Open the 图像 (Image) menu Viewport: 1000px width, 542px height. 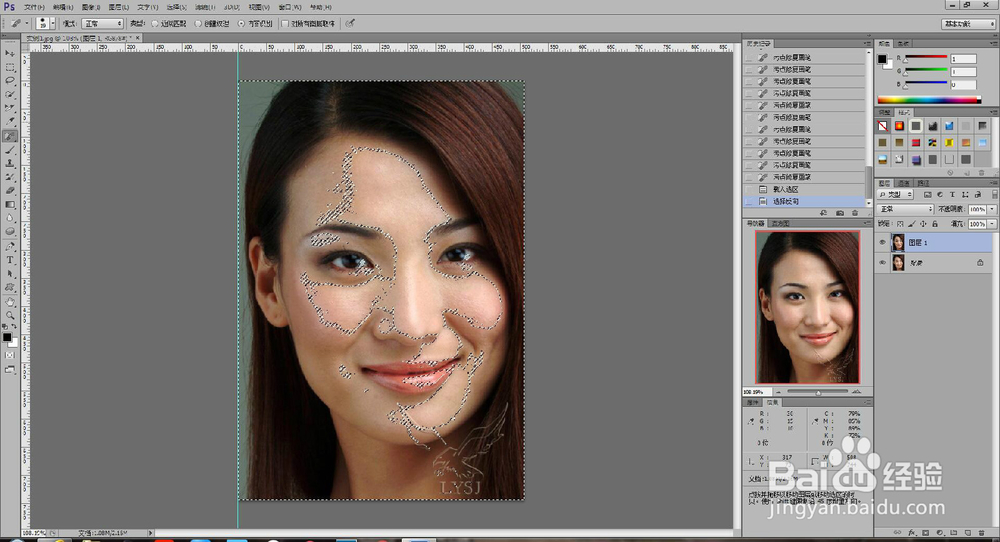coord(91,7)
